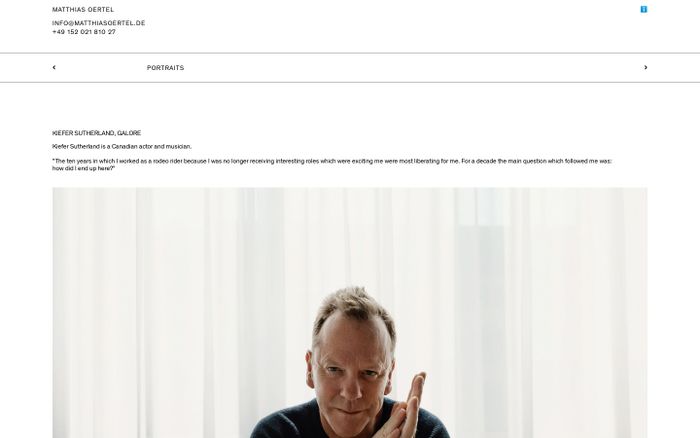700x438 pixels.
Task: Click 'main question which followed me' text
Action: pyautogui.click(x=553, y=161)
